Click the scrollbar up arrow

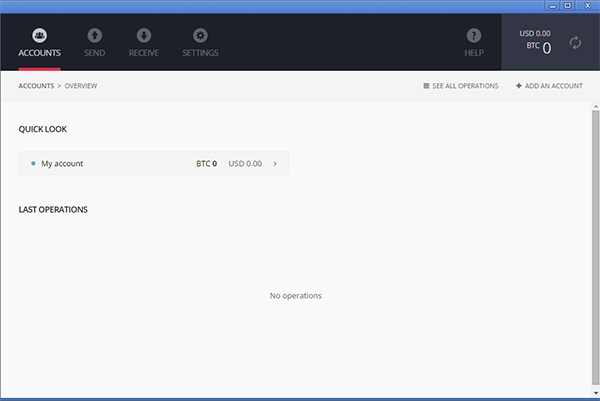(x=596, y=106)
